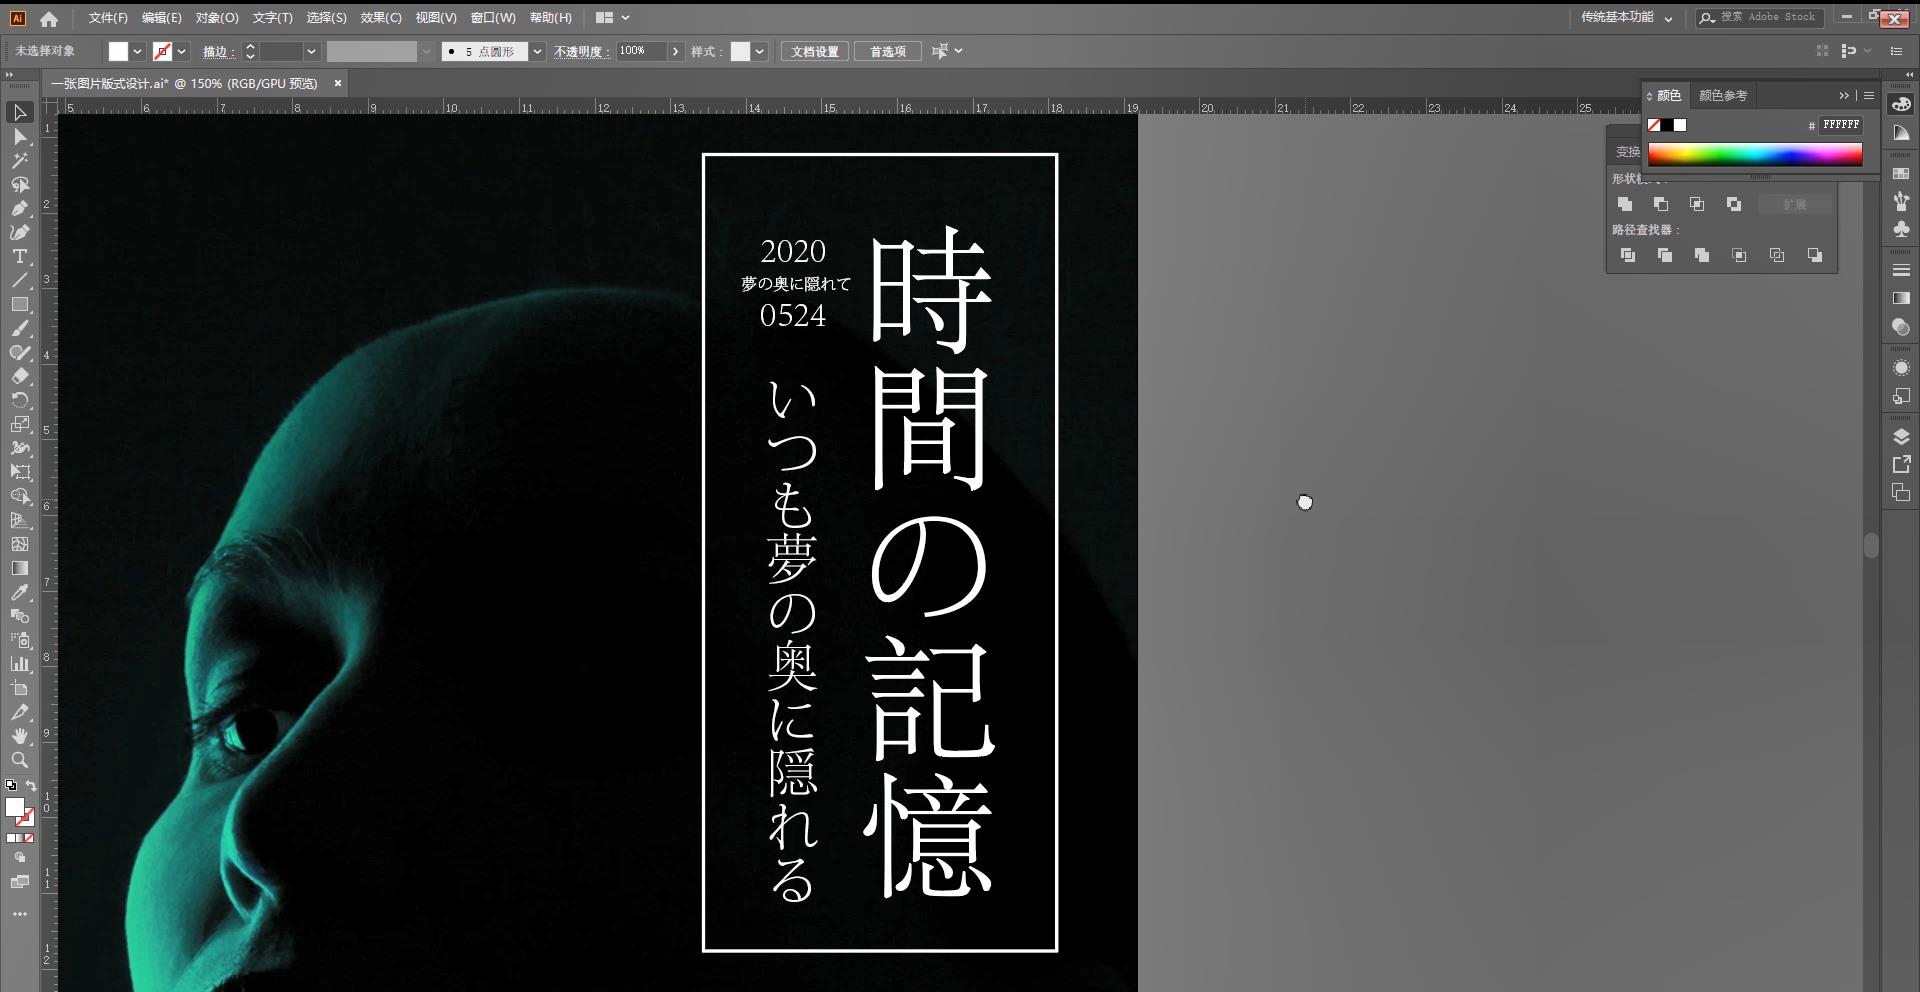Choose the Eyedropper tool
Viewport: 1920px width, 992px height.
[20, 593]
